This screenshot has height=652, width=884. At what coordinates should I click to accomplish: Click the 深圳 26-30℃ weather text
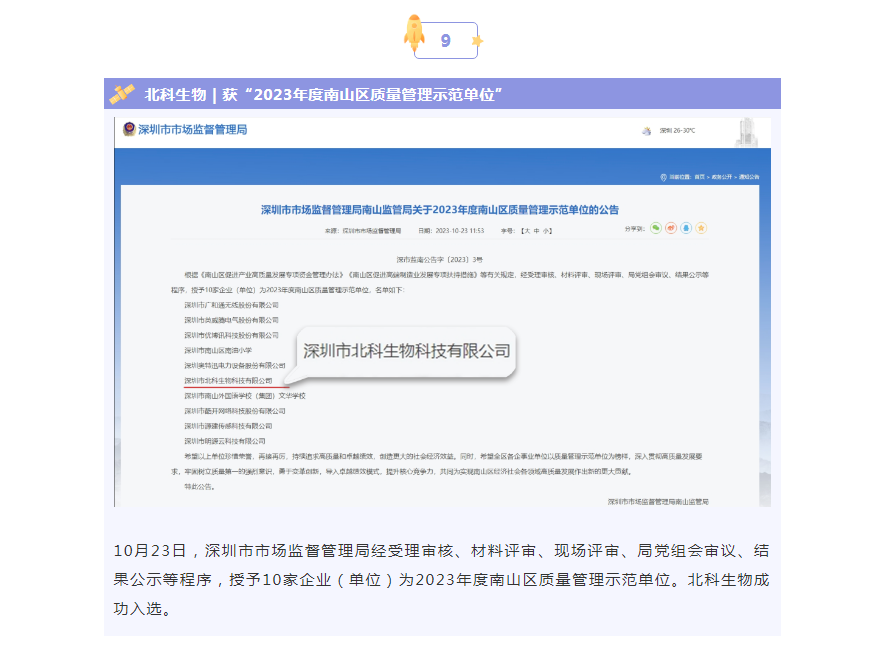677,131
